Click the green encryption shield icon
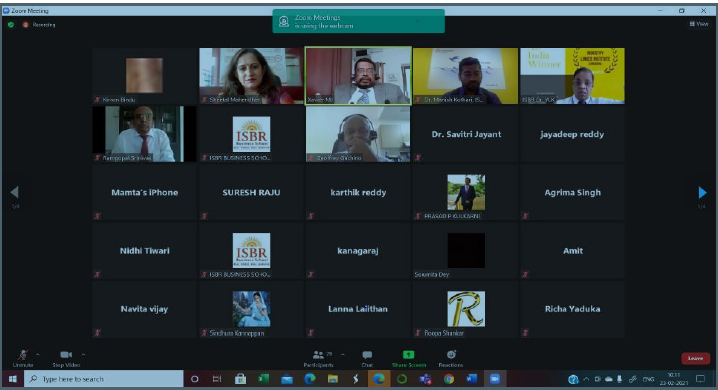Image resolution: width=718 pixels, height=390 pixels. tap(11, 25)
